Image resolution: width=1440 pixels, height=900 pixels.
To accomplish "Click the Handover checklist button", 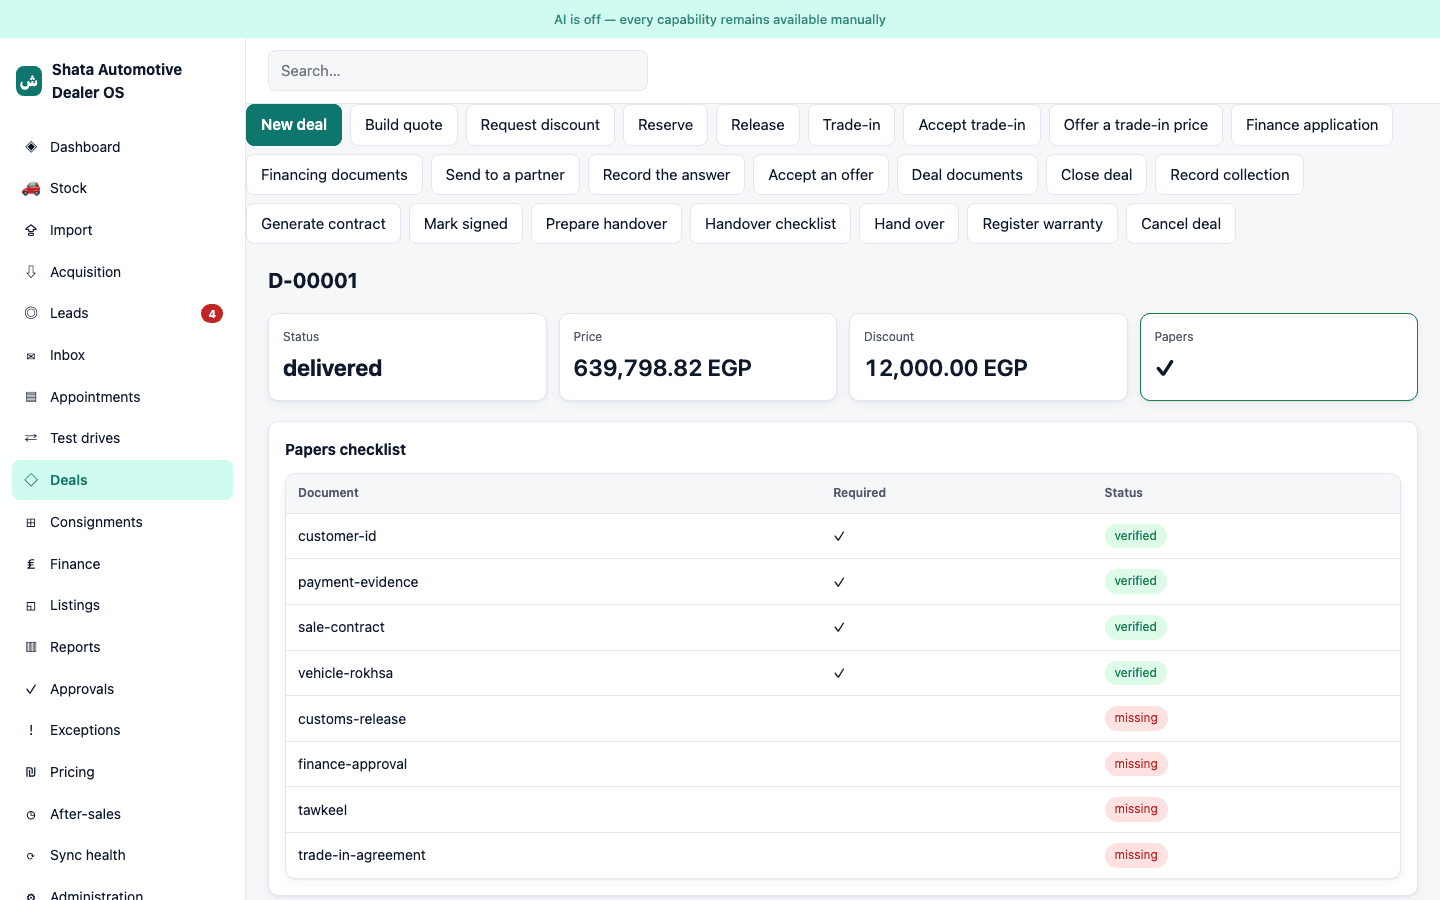I will 770,224.
